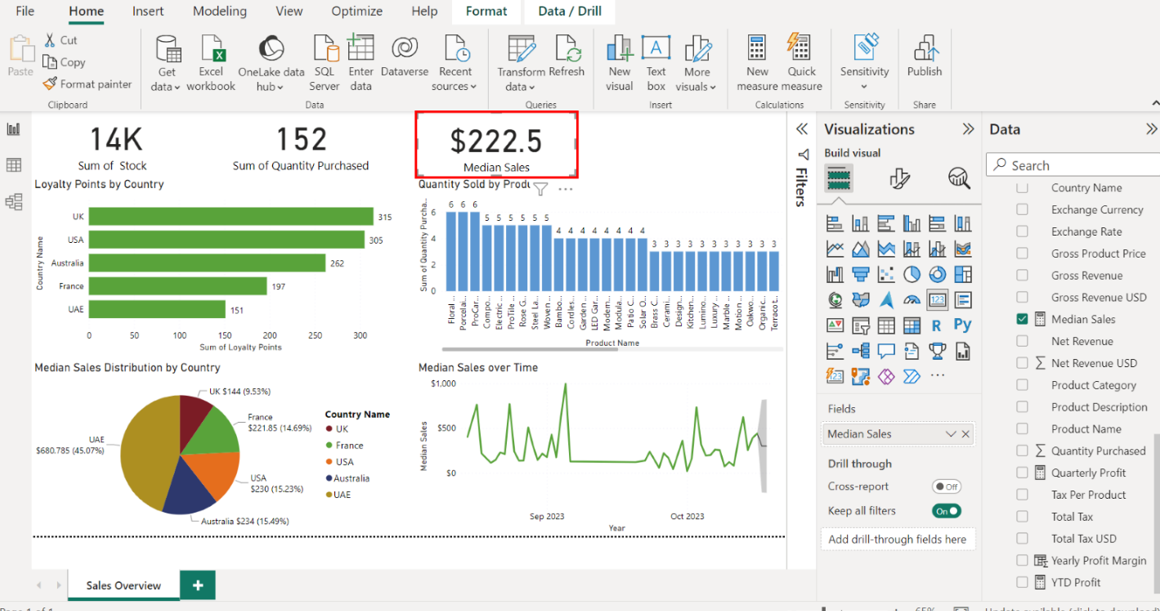Viewport: 1160px width, 611px height.
Task: Open the Modeling ribbon tab
Action: pyautogui.click(x=218, y=12)
